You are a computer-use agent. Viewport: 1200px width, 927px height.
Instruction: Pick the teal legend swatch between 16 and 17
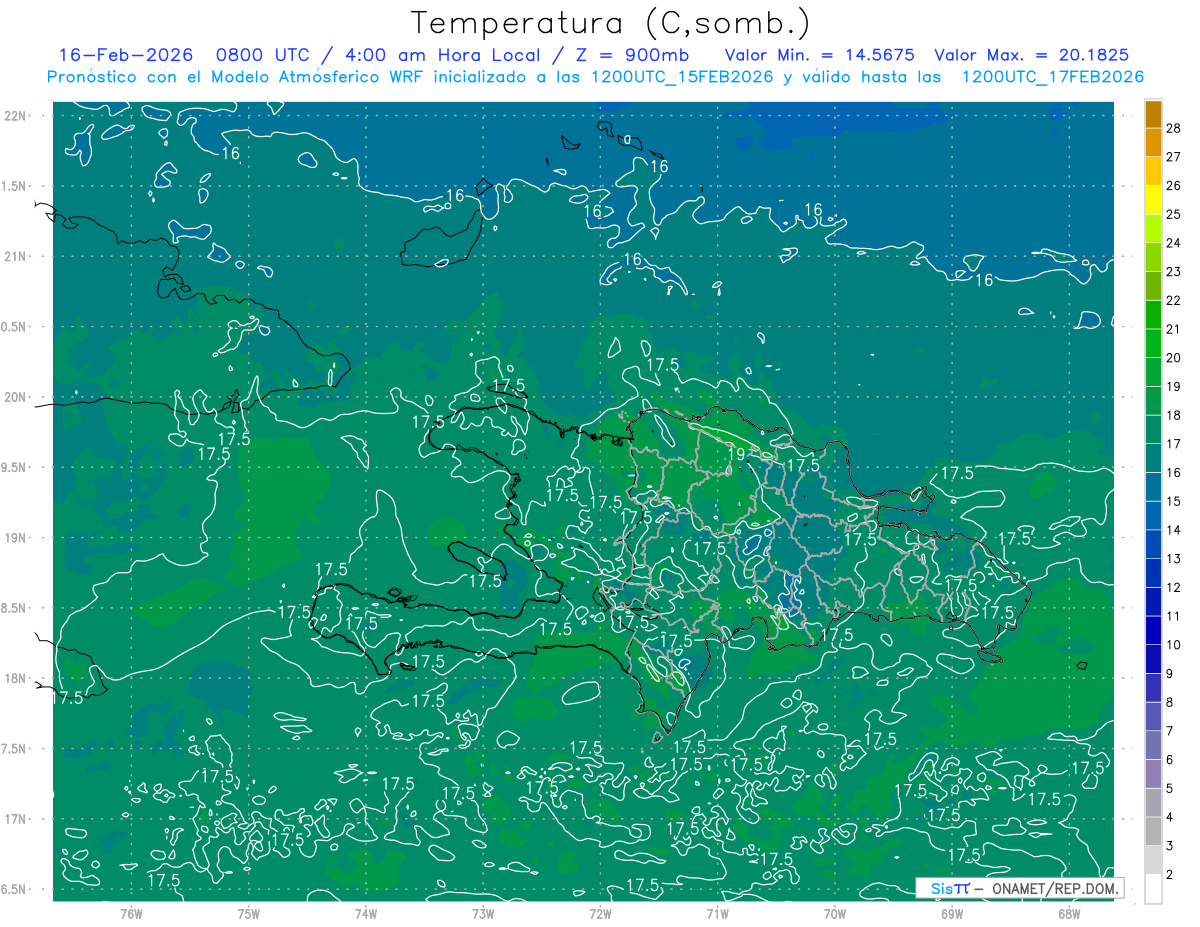tap(1153, 458)
